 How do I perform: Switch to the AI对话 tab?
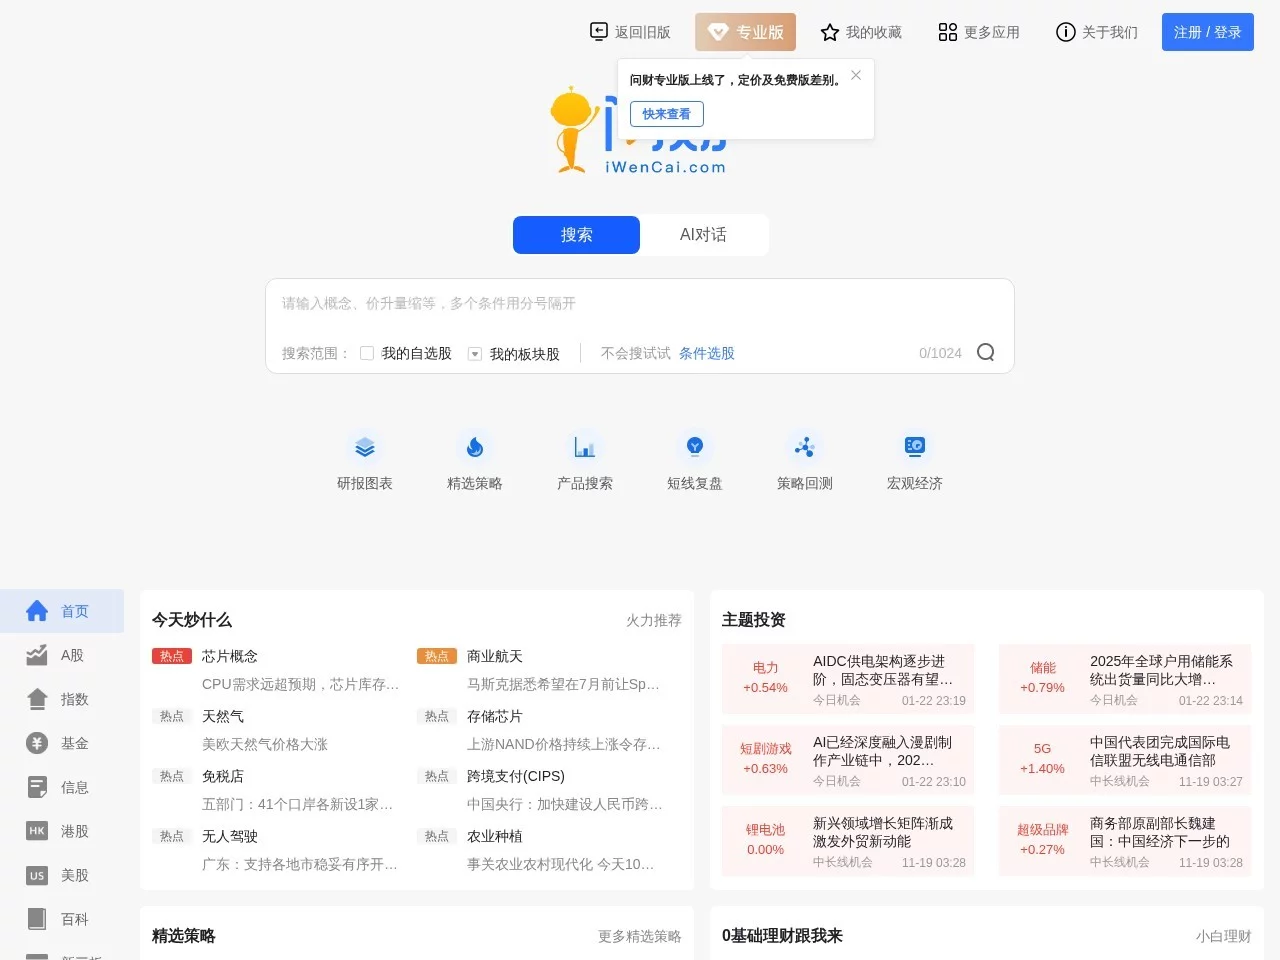coord(703,234)
